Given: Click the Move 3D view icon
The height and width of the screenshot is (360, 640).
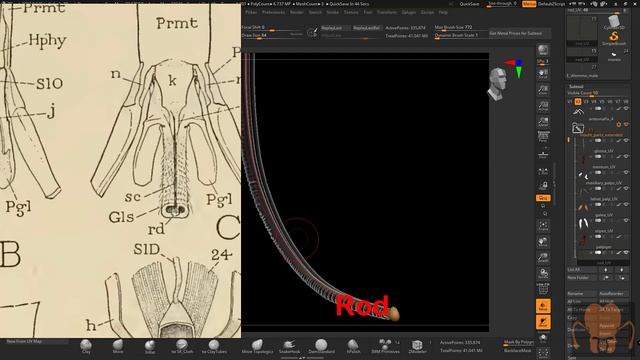Looking at the screenshot, I should pyautogui.click(x=543, y=242).
